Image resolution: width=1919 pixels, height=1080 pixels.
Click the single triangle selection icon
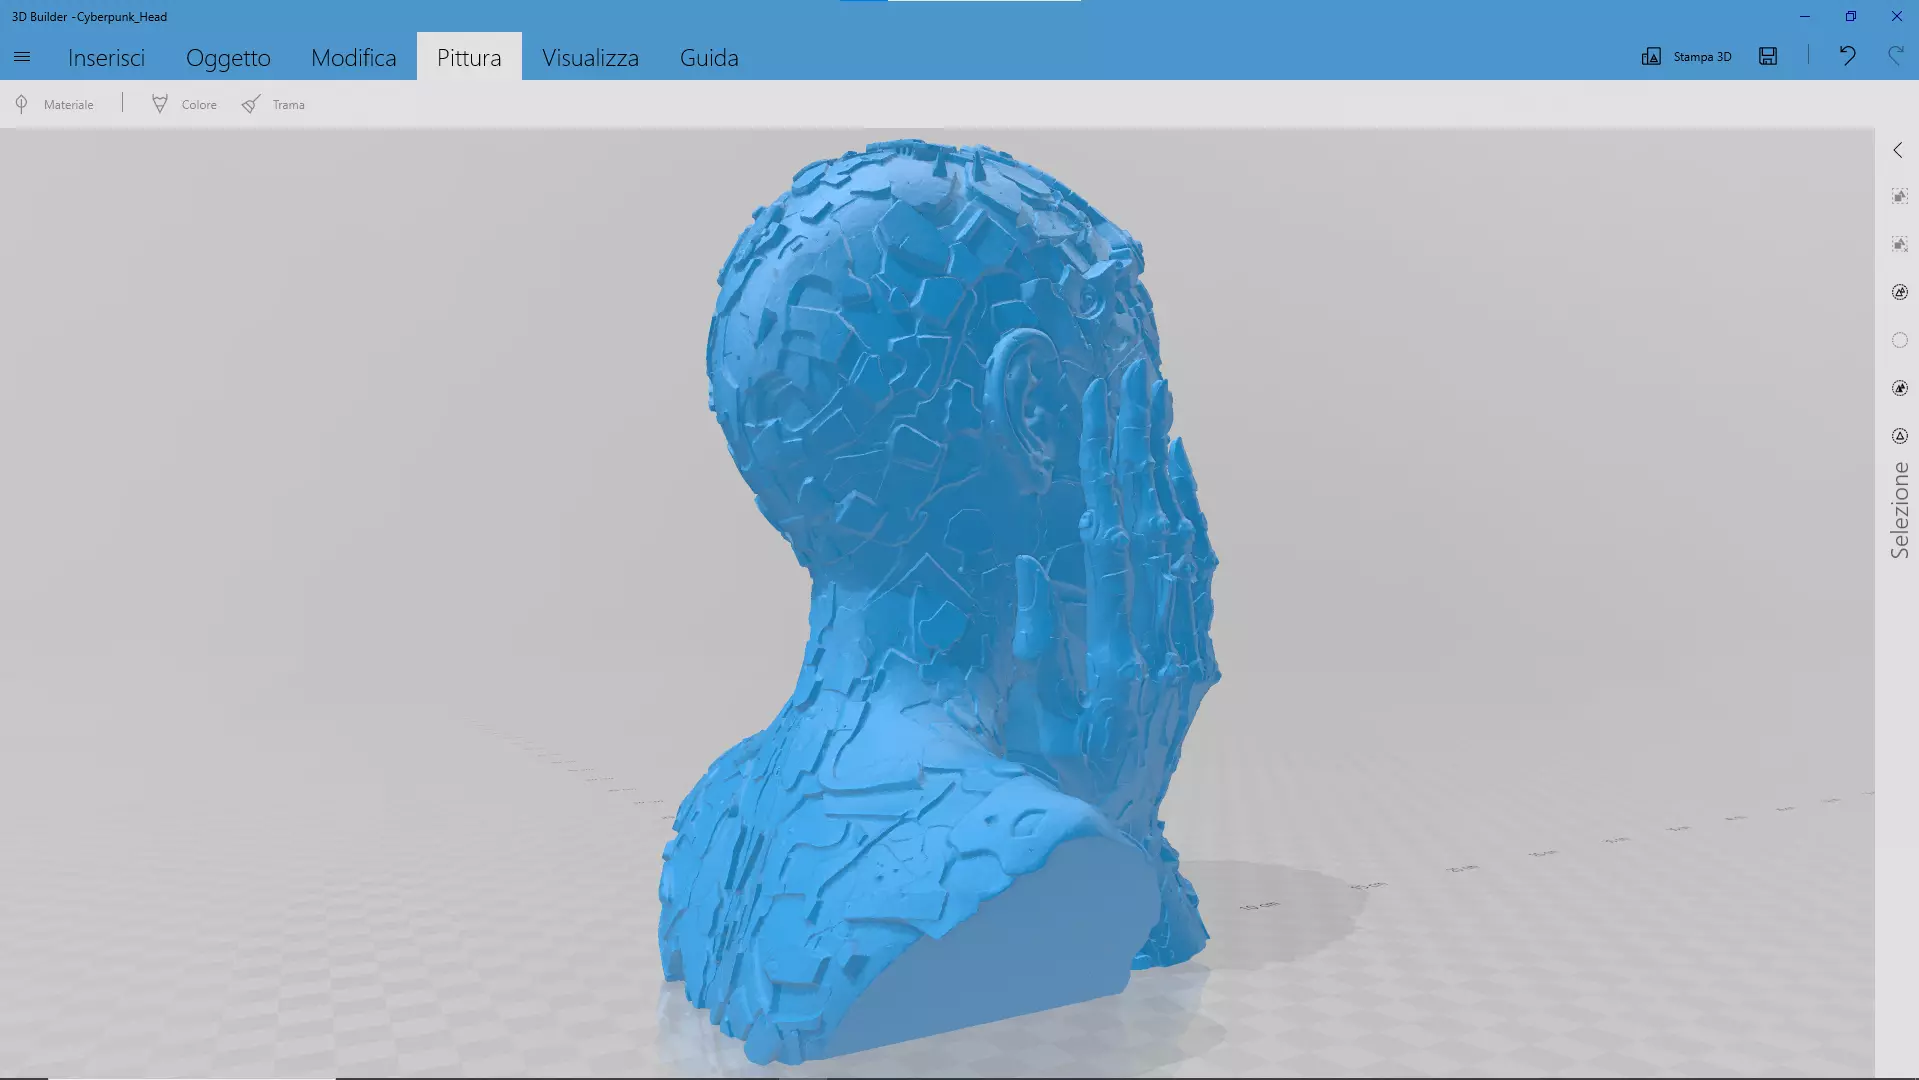[x=1900, y=436]
